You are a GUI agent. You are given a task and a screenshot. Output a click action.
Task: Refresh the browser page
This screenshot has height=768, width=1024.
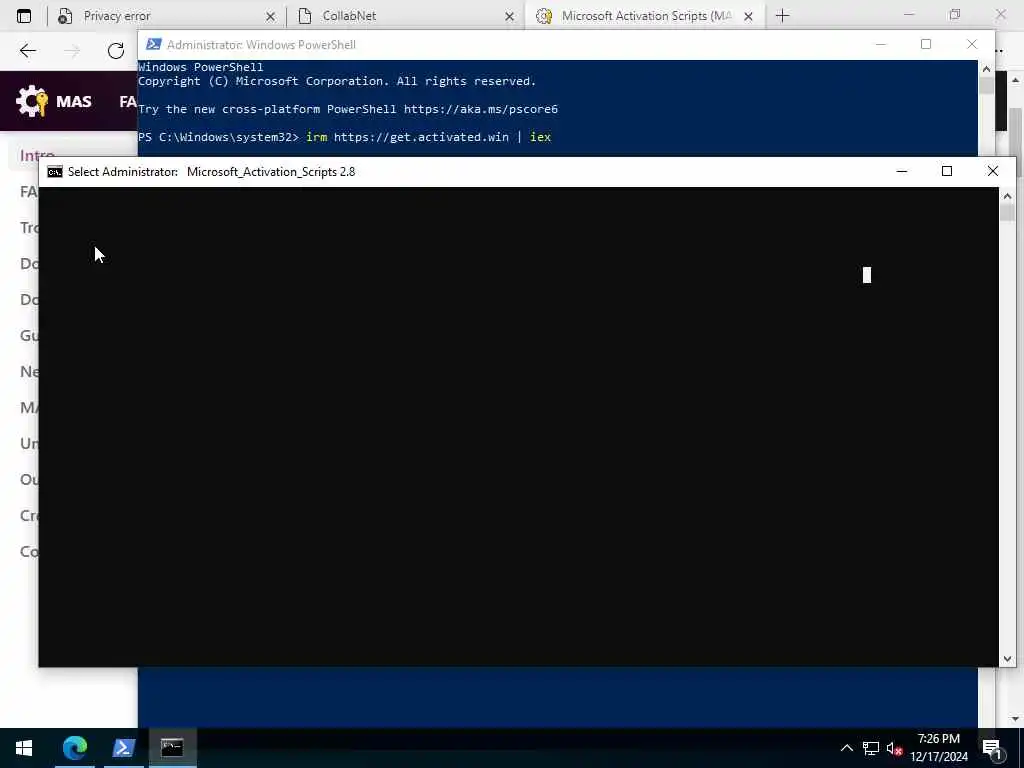(116, 50)
